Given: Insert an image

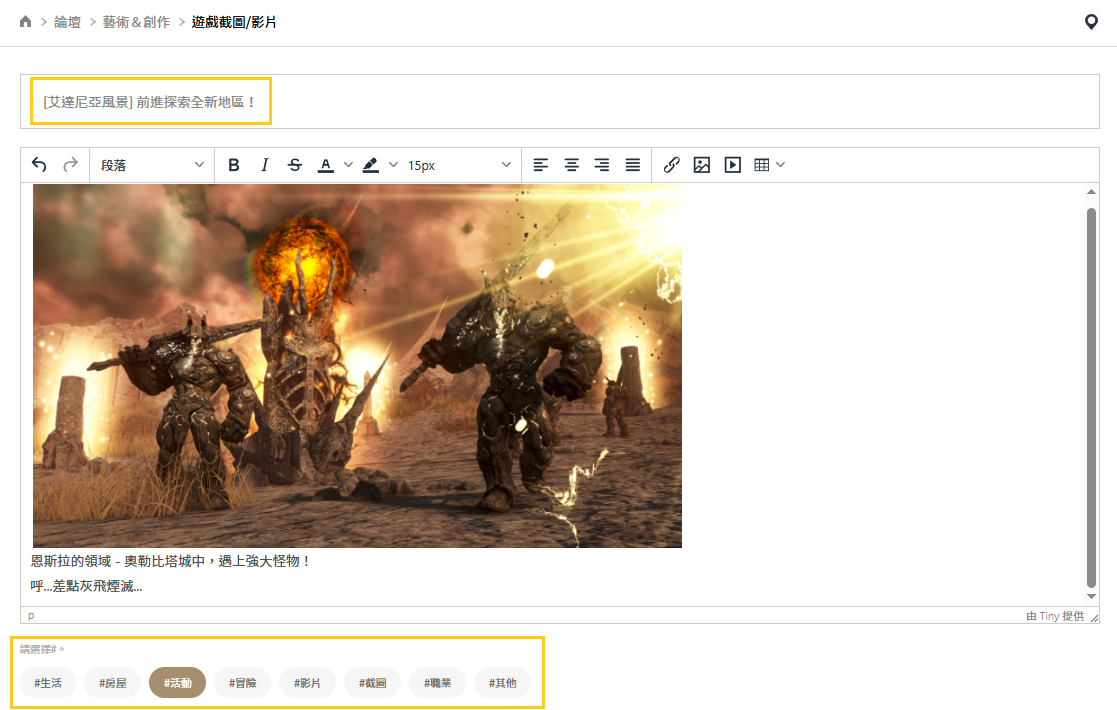Looking at the screenshot, I should 702,165.
